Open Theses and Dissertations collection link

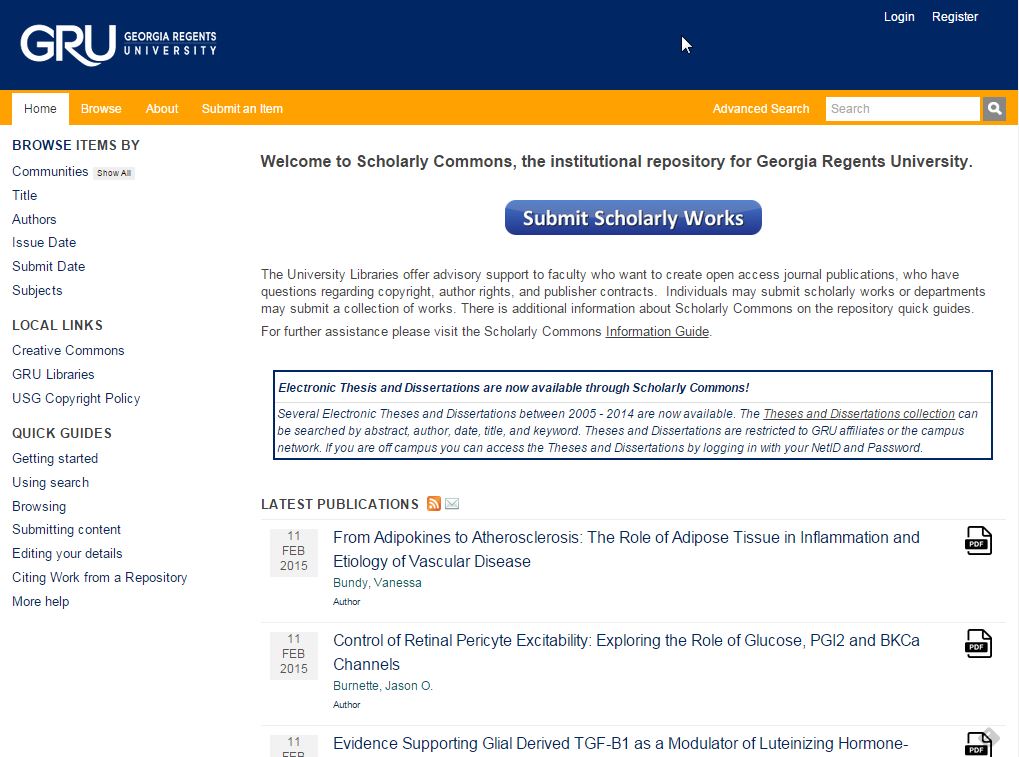point(859,414)
